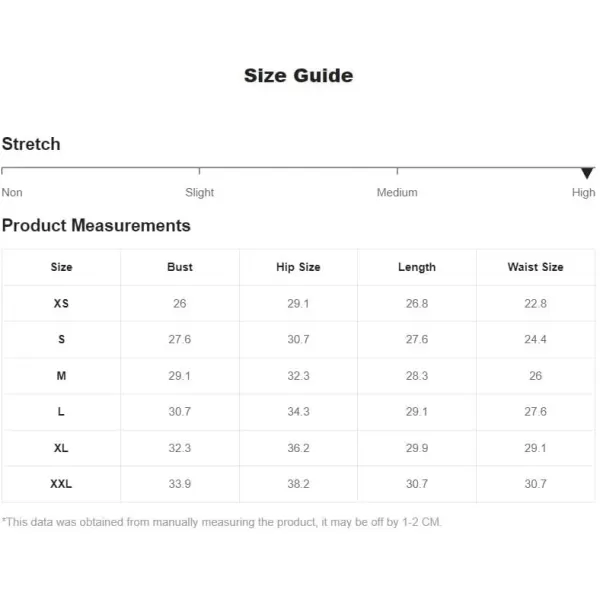Click the High stretch label
This screenshot has width=600, height=600.
point(584,192)
